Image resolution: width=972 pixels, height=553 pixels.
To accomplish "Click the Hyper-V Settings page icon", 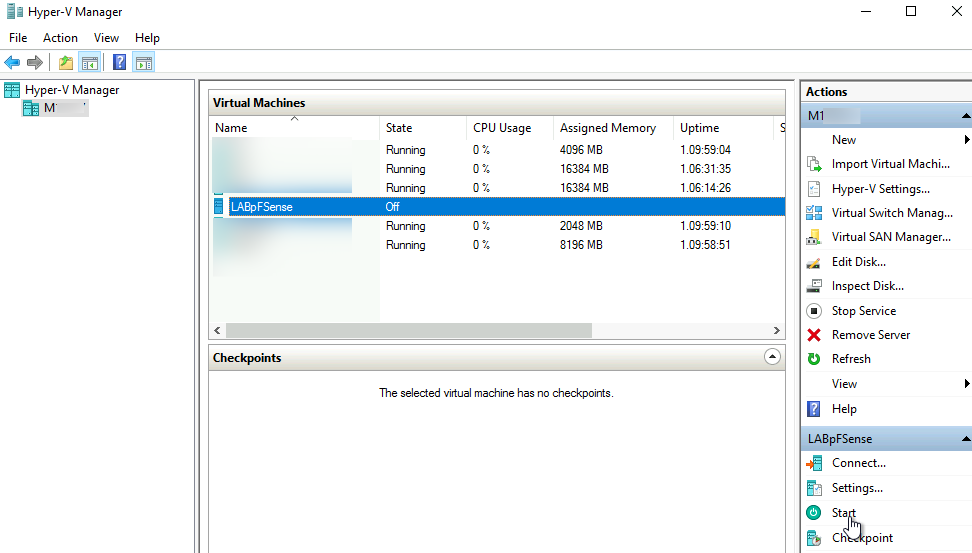I will pyautogui.click(x=814, y=188).
